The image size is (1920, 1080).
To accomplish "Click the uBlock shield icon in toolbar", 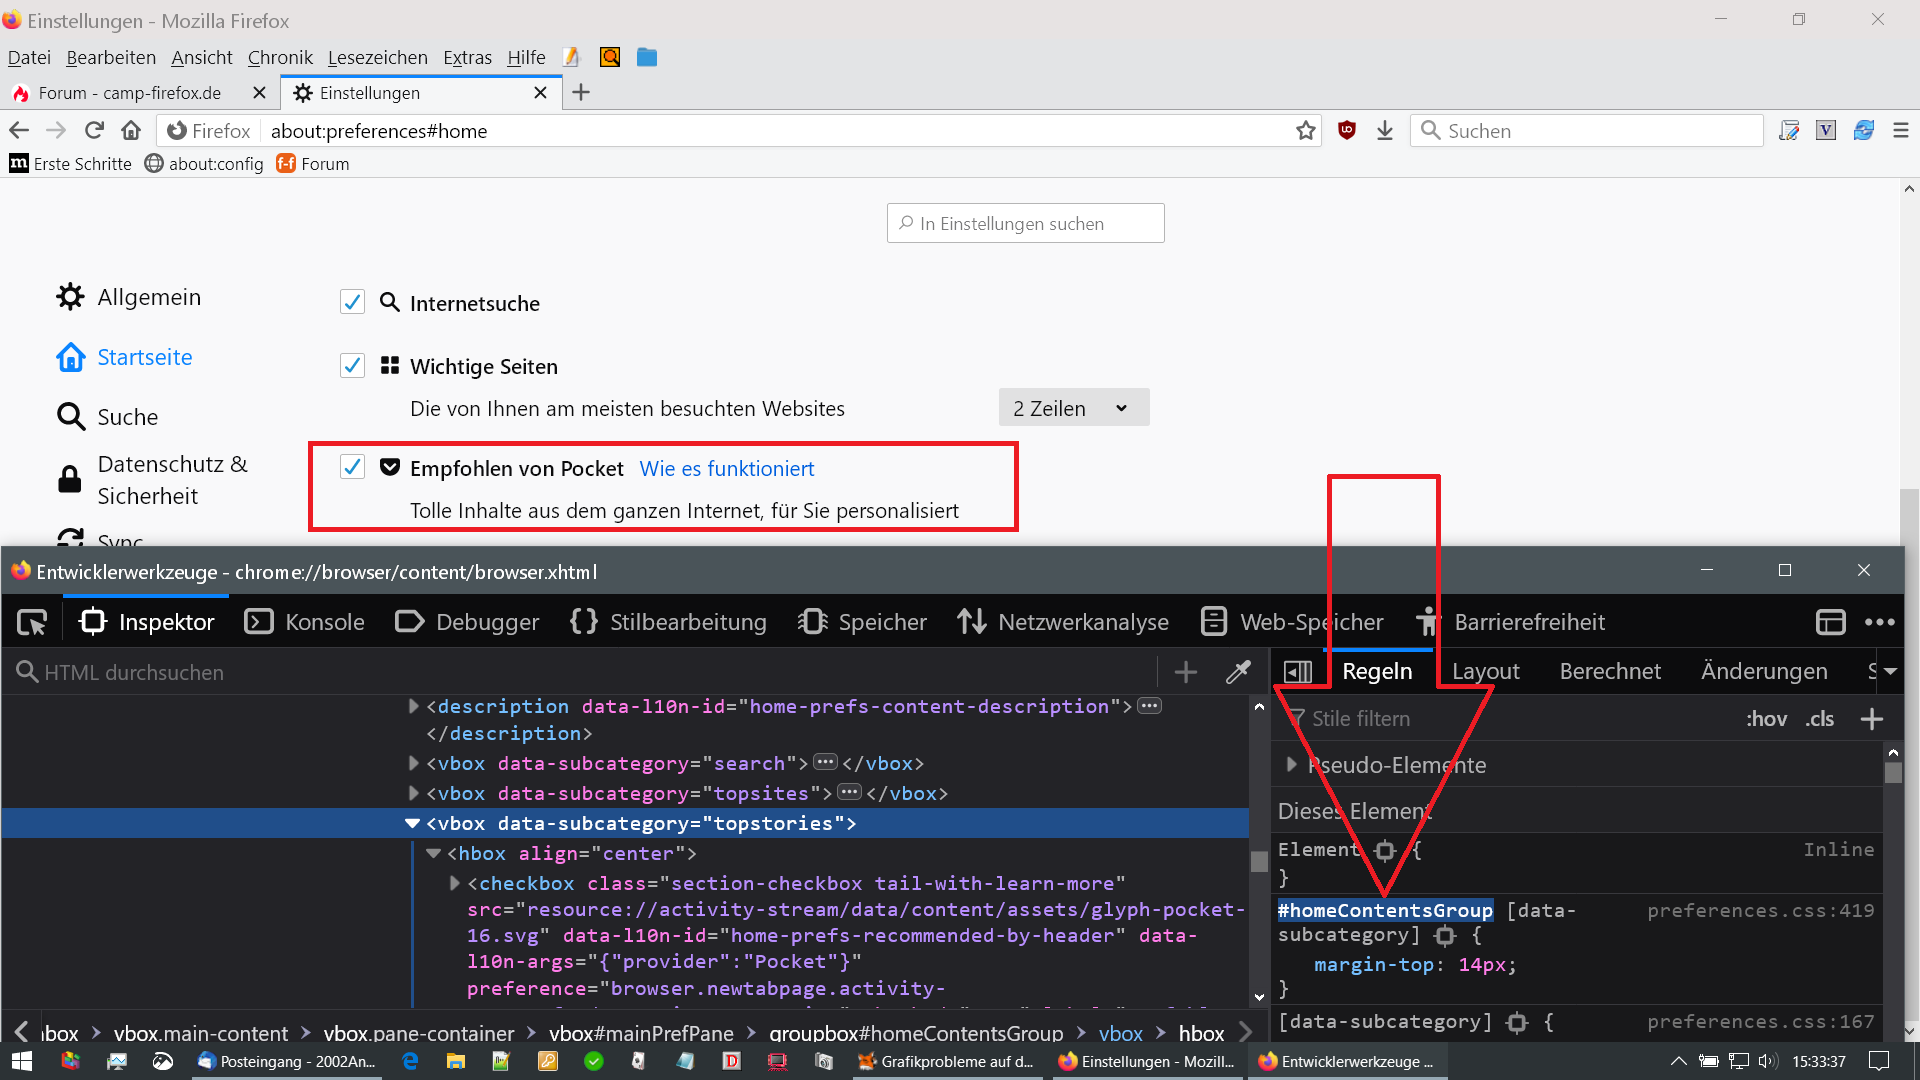I will pos(1347,130).
